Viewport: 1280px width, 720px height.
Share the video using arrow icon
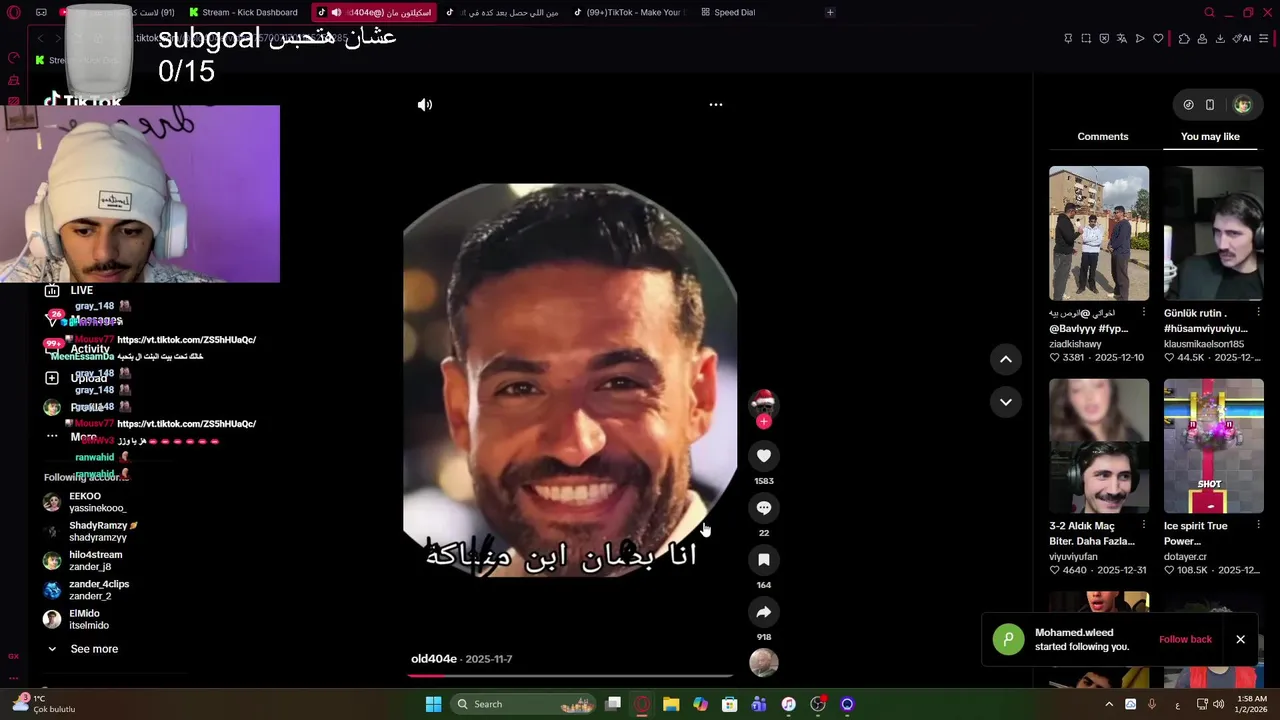point(764,612)
